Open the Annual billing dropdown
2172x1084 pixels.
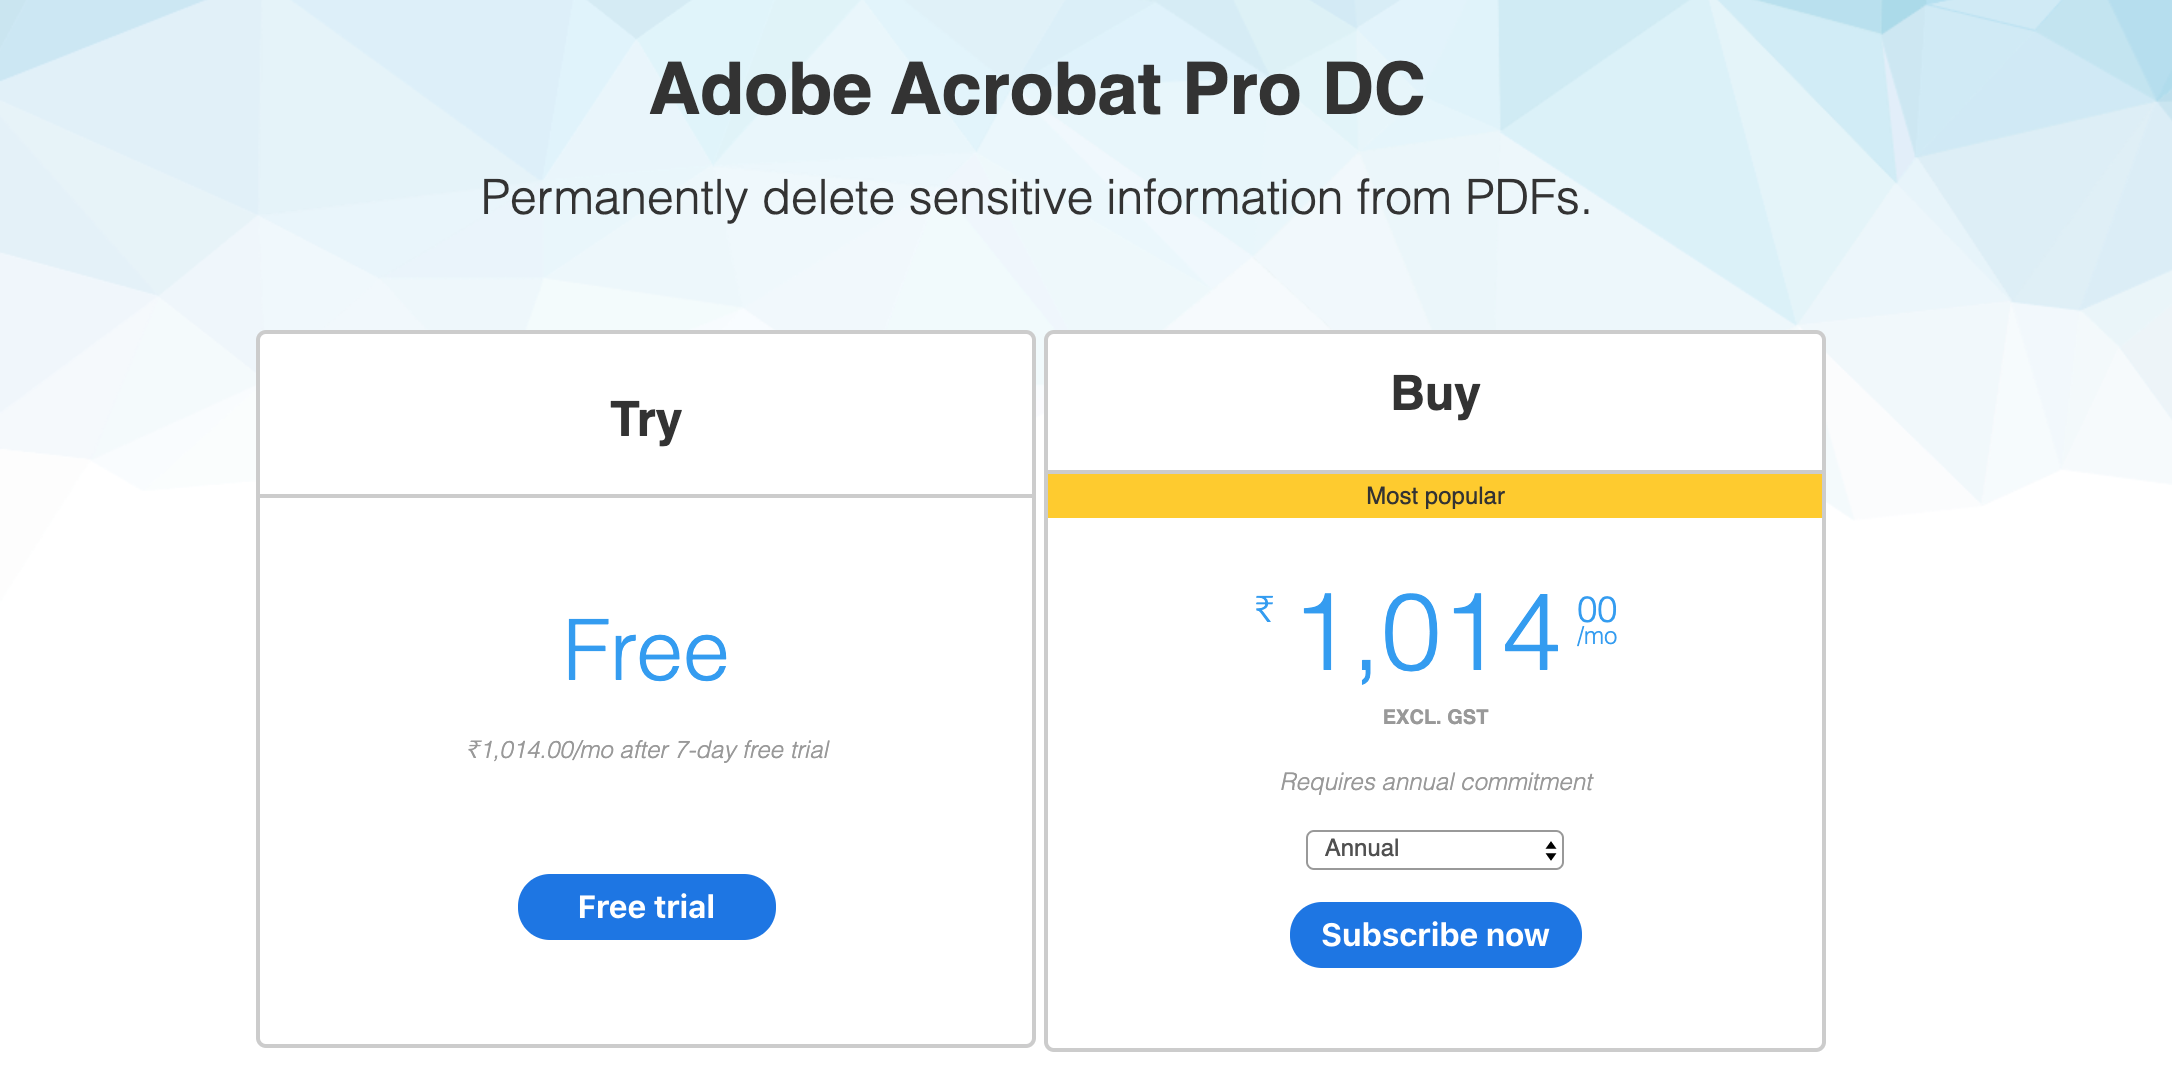[x=1434, y=849]
